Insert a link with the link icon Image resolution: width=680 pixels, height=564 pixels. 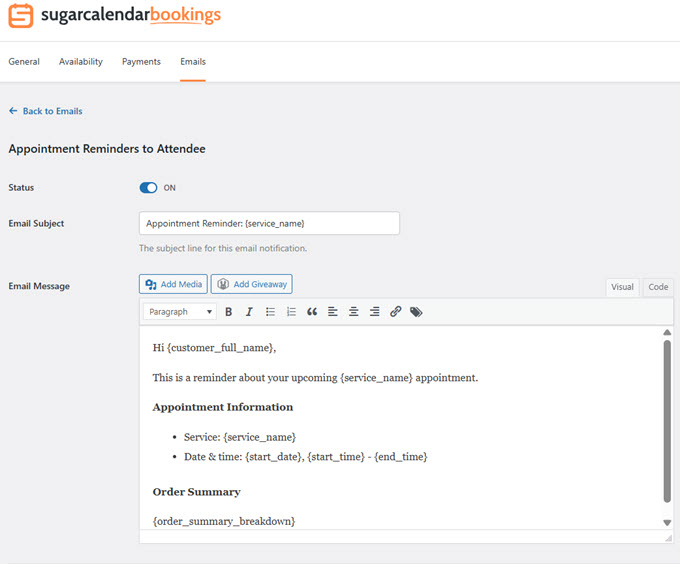point(396,312)
